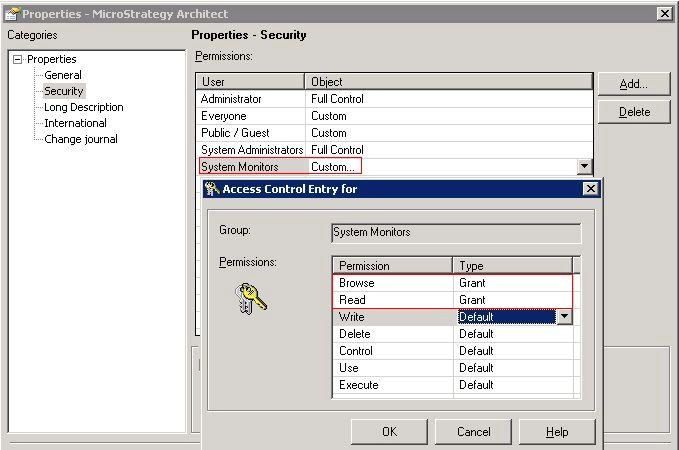This screenshot has width=679, height=450.
Task: Click the keys icon in Access Control Entry title
Action: pyautogui.click(x=212, y=189)
